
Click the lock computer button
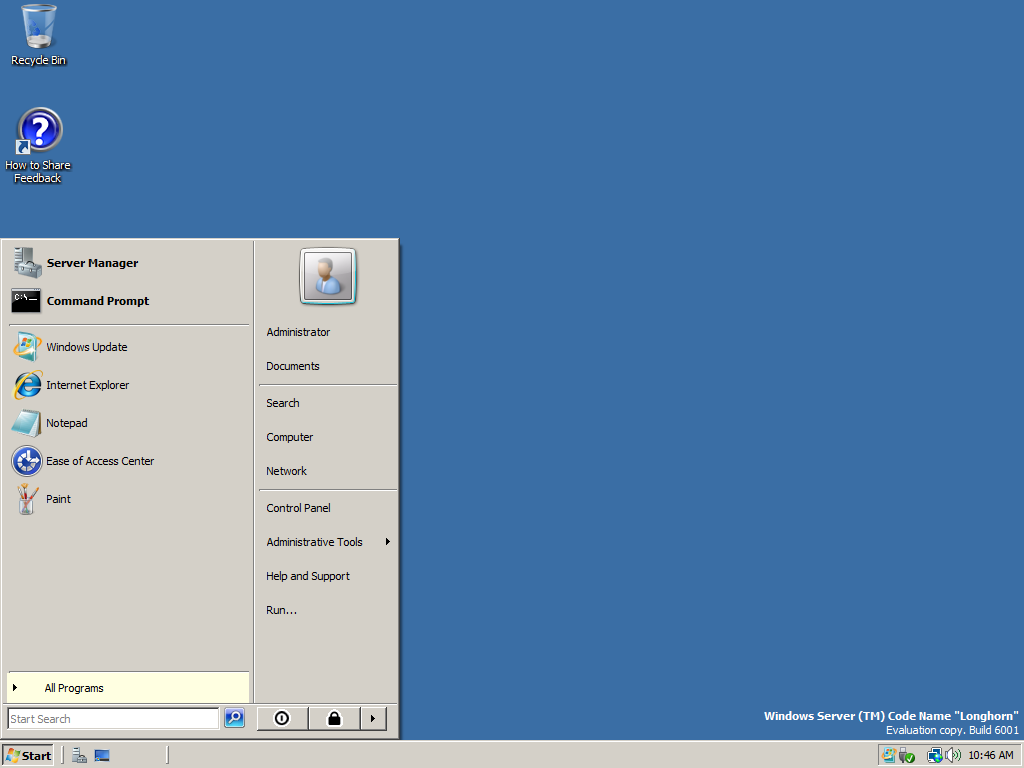[x=334, y=718]
